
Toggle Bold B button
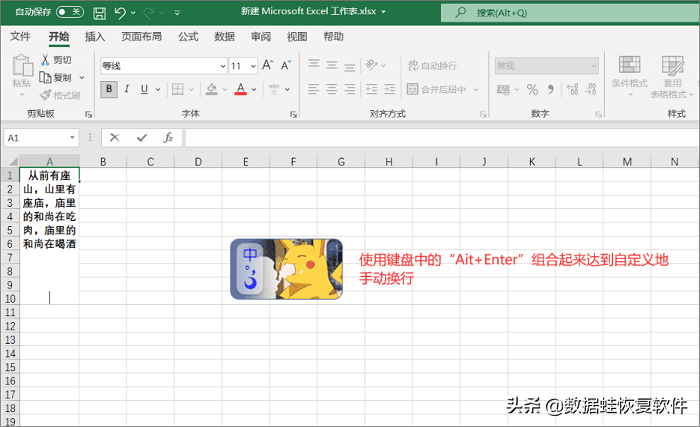tap(109, 89)
